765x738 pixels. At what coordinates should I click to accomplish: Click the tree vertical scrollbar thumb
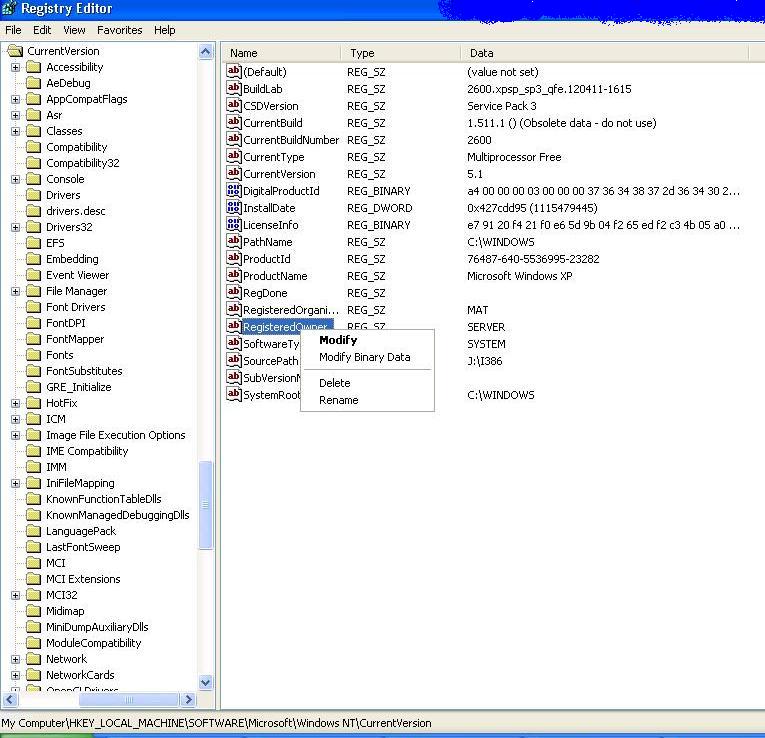point(206,505)
